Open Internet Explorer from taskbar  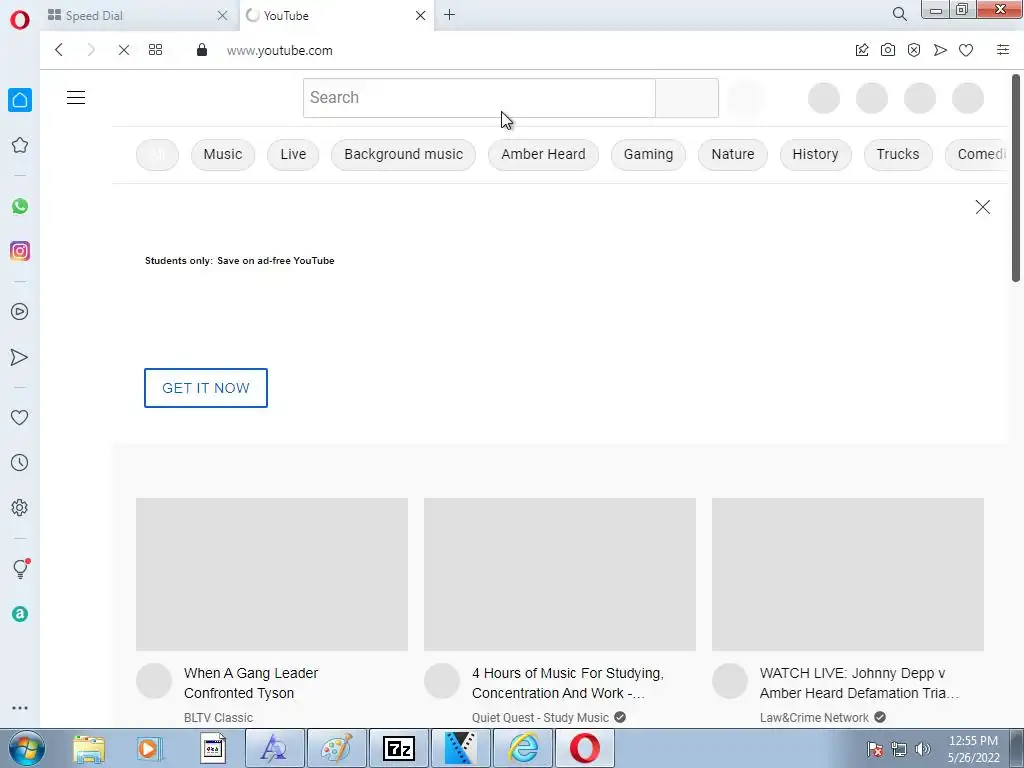pyautogui.click(x=523, y=748)
